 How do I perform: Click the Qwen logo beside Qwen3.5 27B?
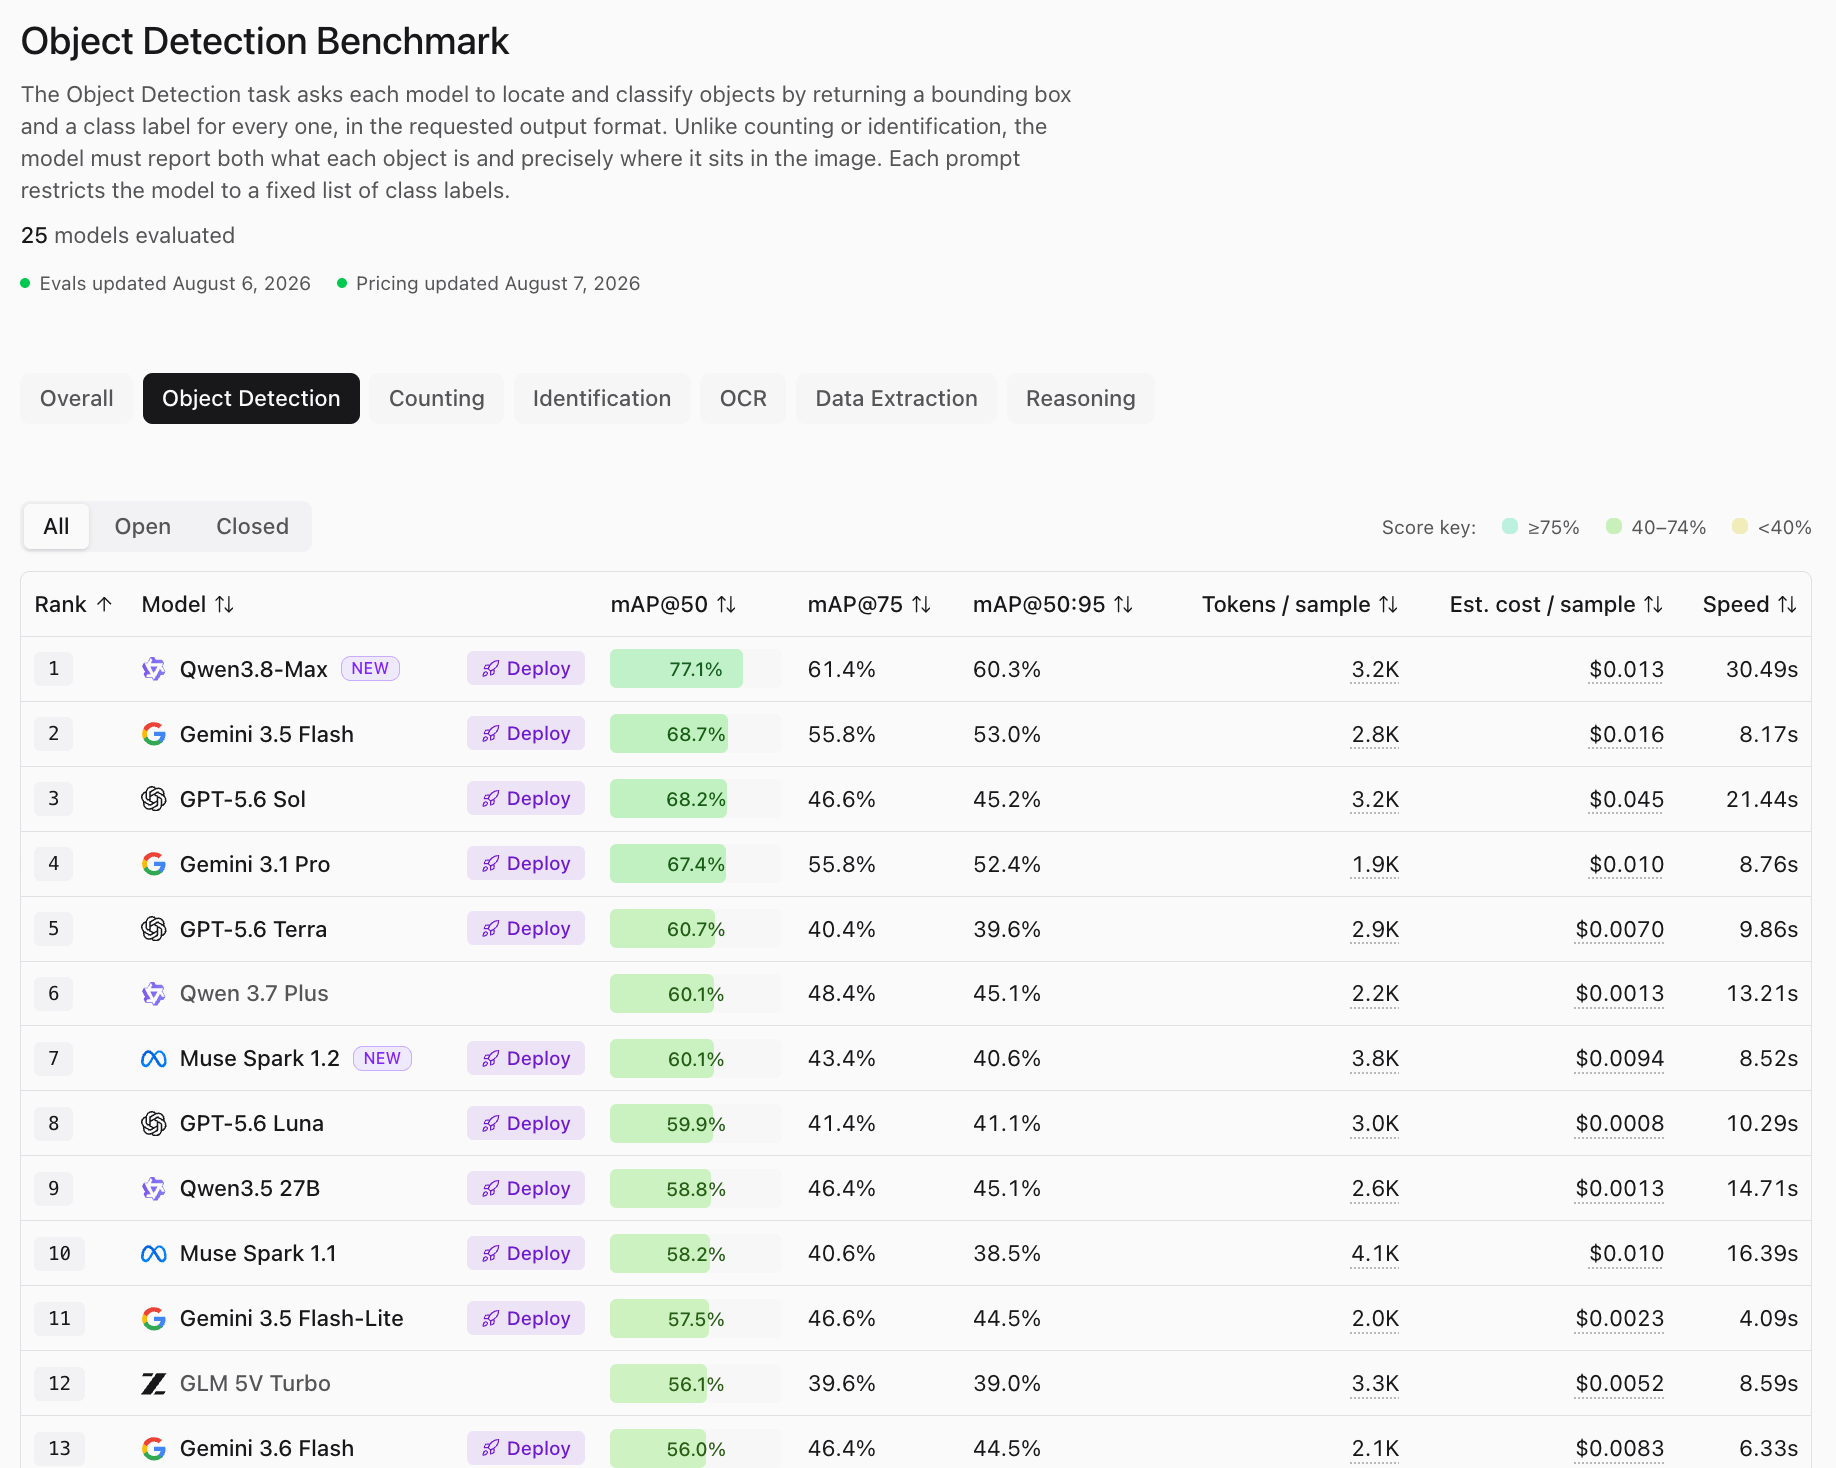coord(153,1189)
